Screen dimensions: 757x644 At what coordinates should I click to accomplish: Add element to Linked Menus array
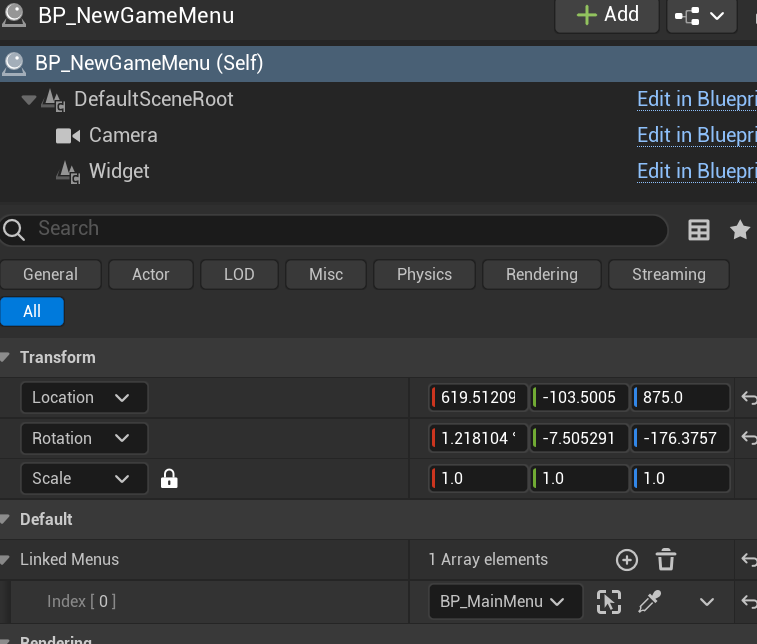[627, 560]
